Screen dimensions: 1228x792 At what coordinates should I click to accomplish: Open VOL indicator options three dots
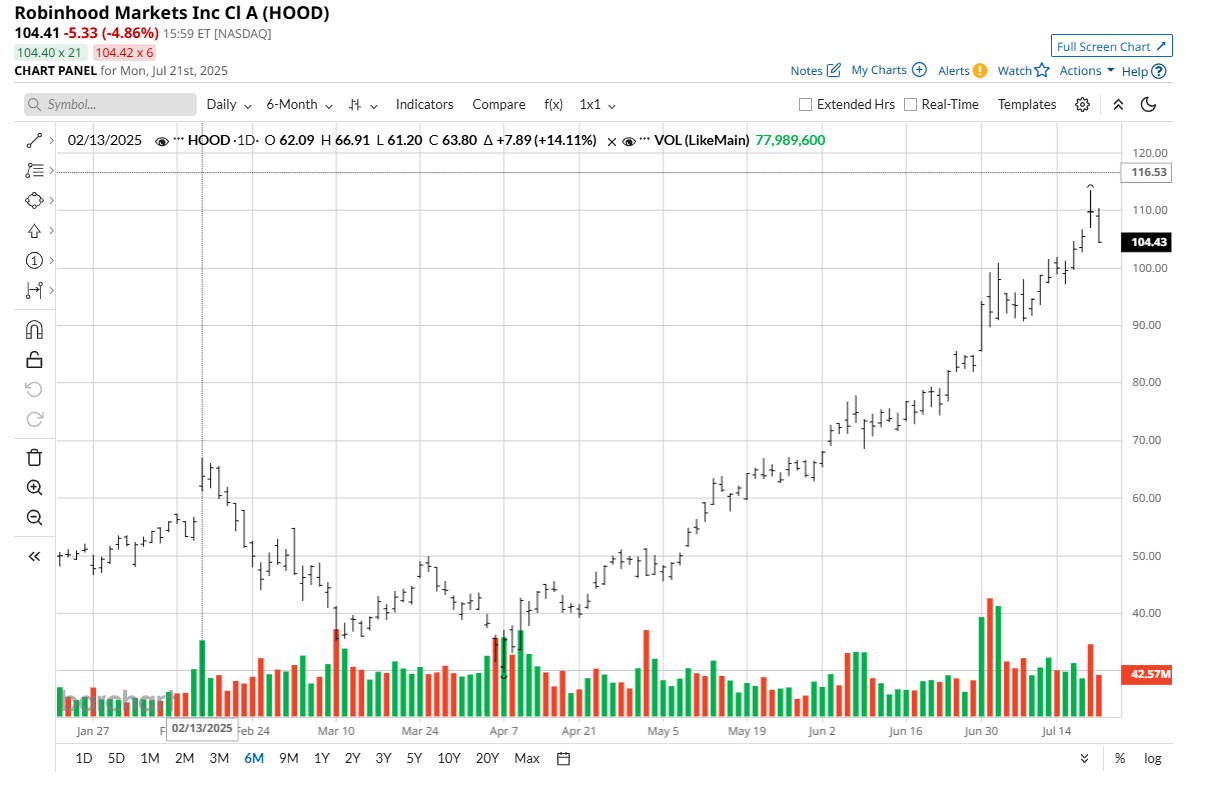pos(645,140)
